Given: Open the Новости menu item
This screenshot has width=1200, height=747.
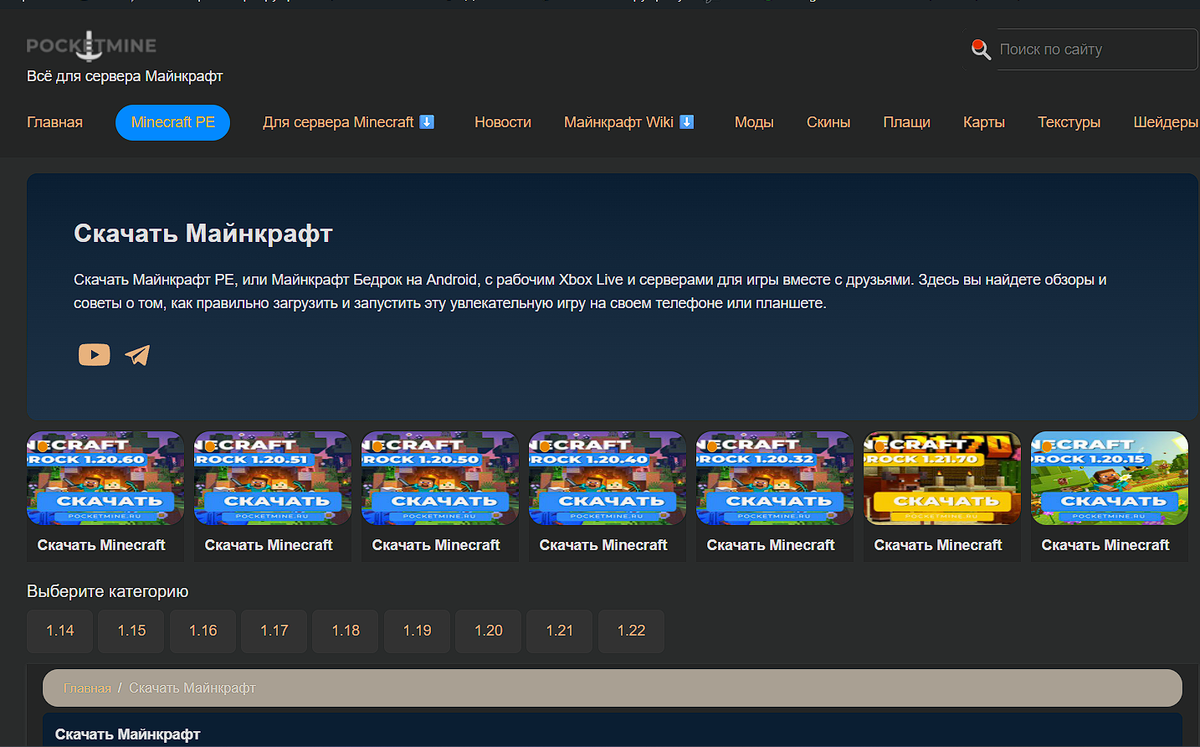Looking at the screenshot, I should pos(503,122).
